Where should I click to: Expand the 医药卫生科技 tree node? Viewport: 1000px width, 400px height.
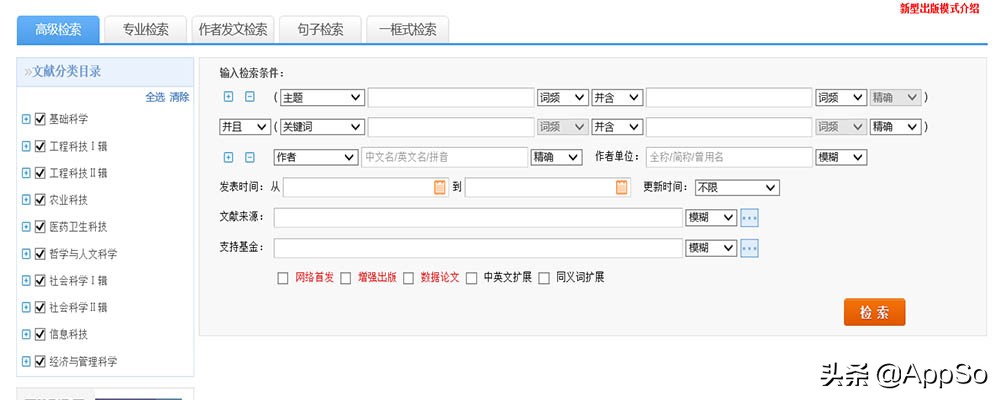coord(26,226)
